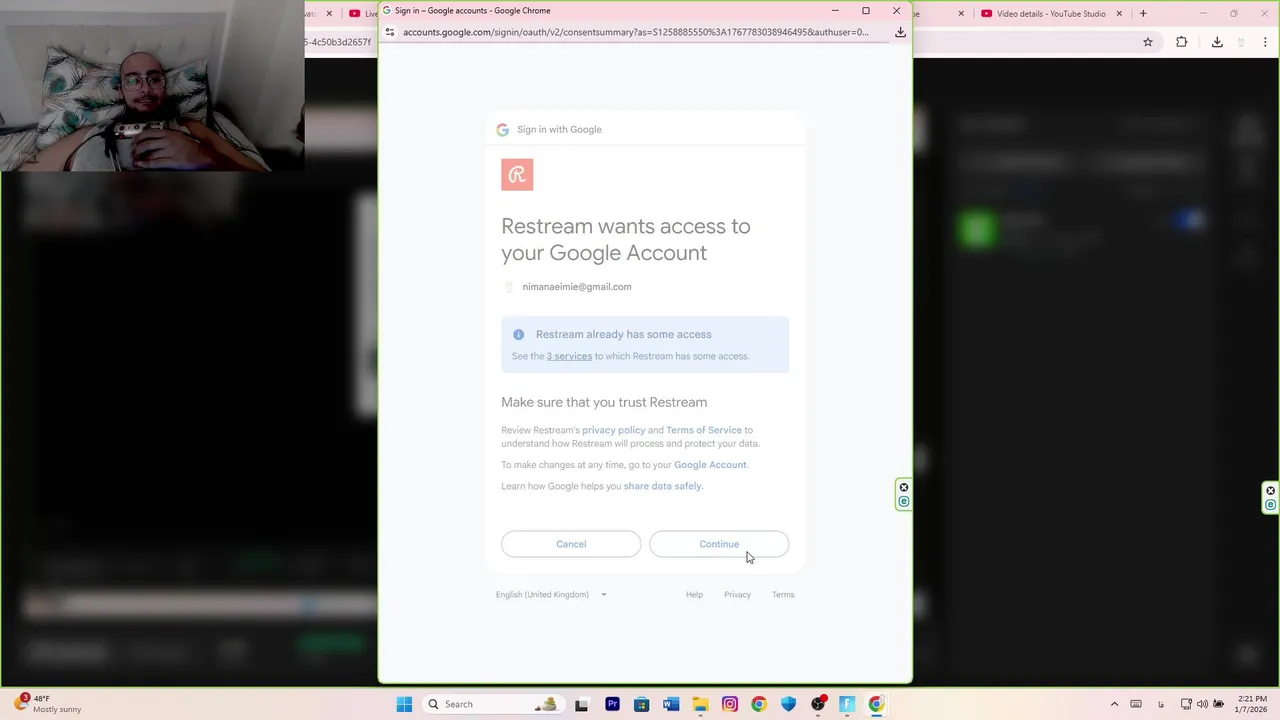Viewport: 1280px width, 720px height.
Task: Open Task View from the taskbar
Action: [x=582, y=704]
